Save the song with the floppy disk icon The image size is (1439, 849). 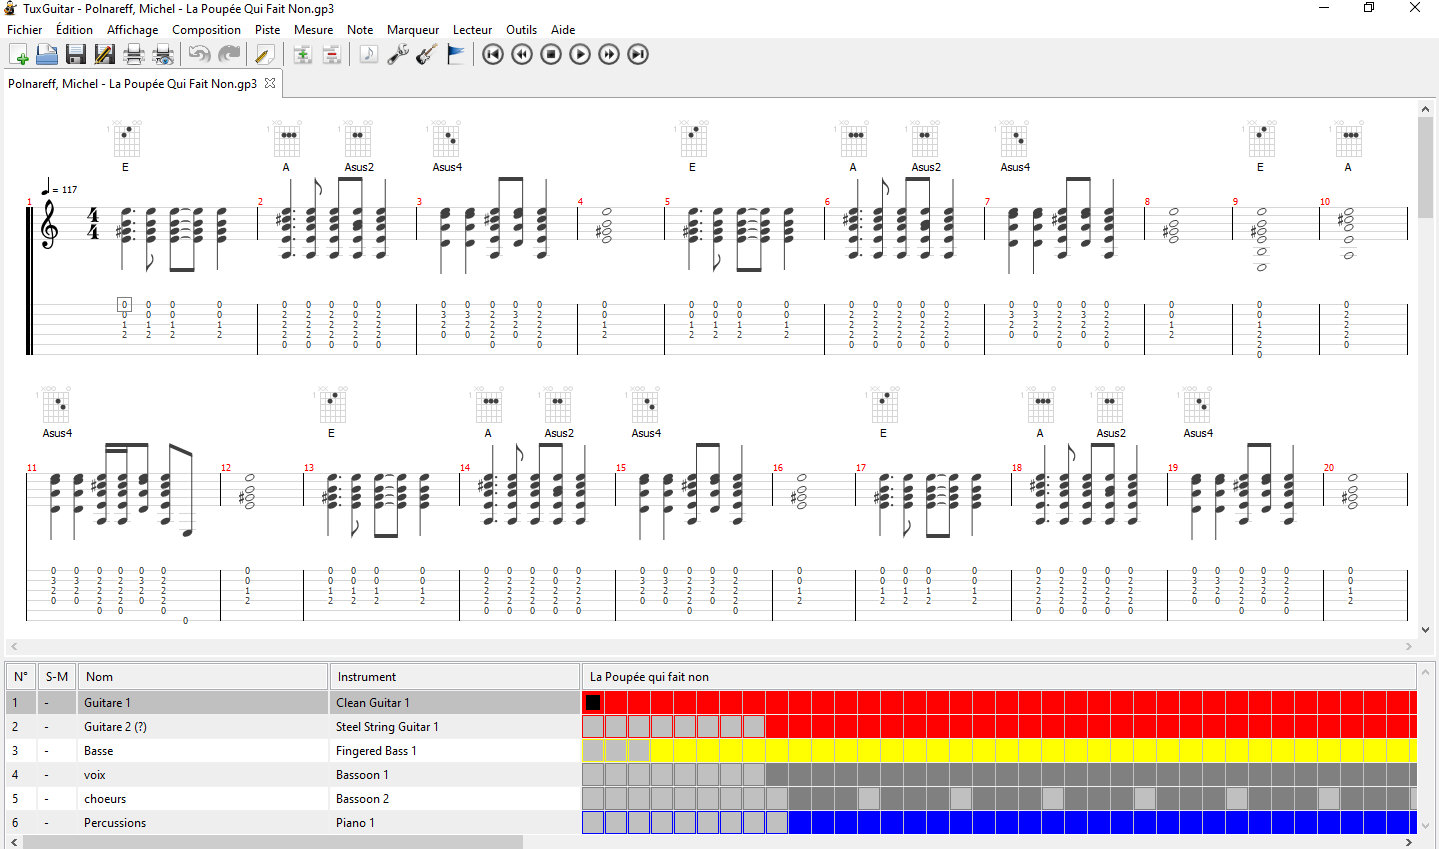pos(76,54)
